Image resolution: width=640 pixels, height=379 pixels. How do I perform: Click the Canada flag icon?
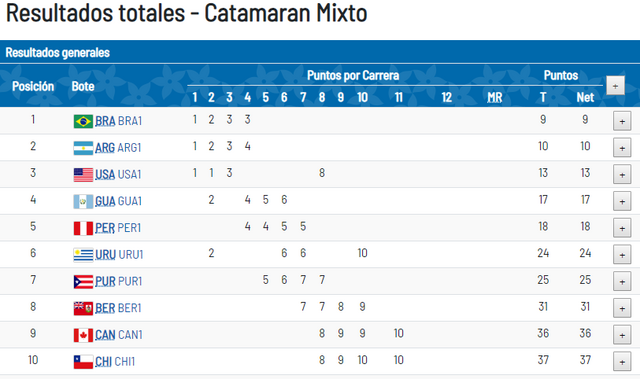[83, 335]
